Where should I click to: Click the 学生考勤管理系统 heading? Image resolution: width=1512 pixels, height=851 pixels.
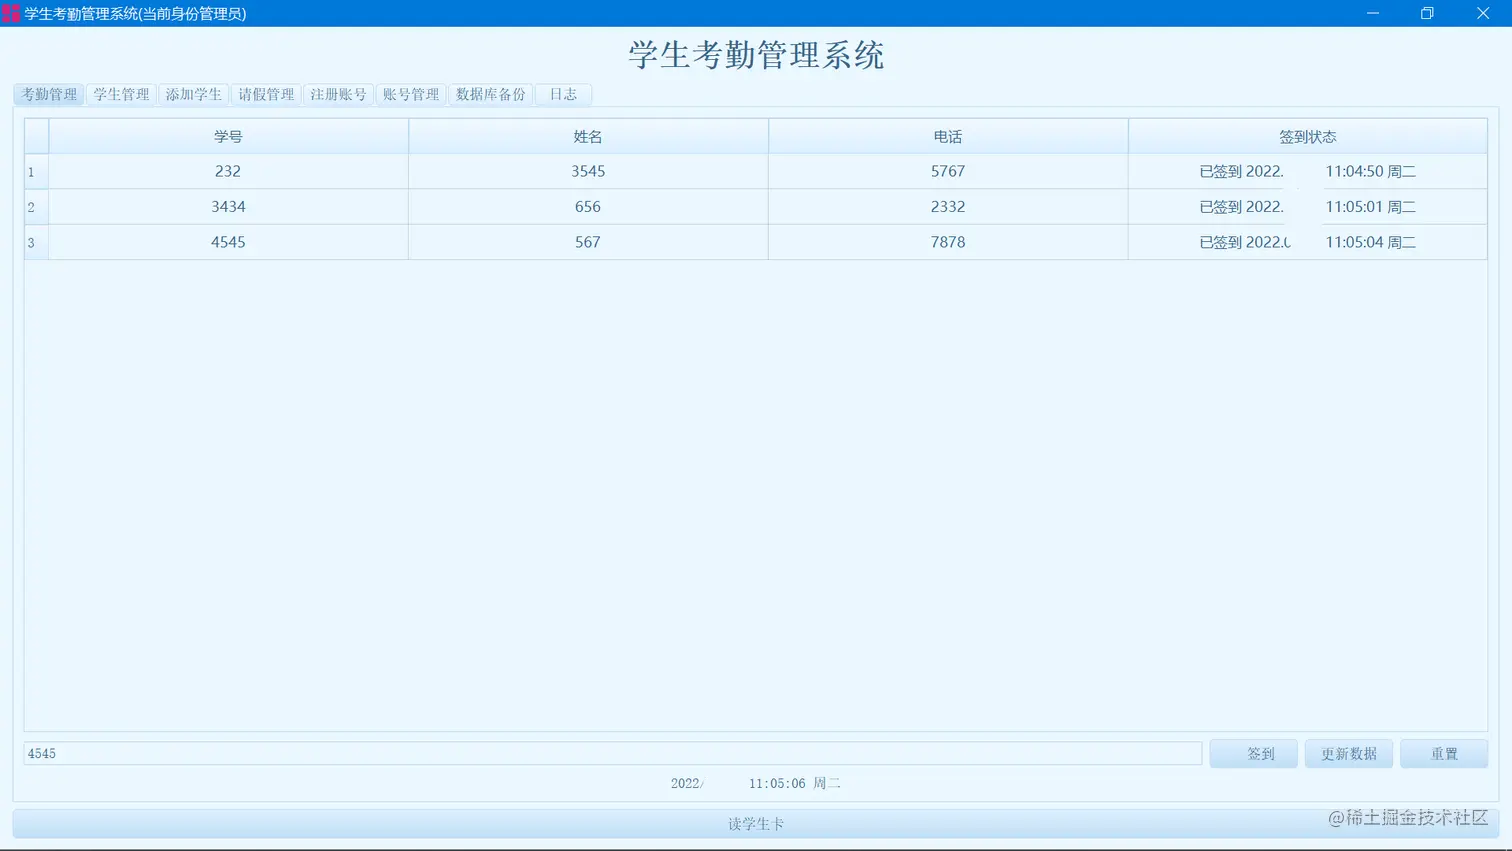click(x=756, y=55)
